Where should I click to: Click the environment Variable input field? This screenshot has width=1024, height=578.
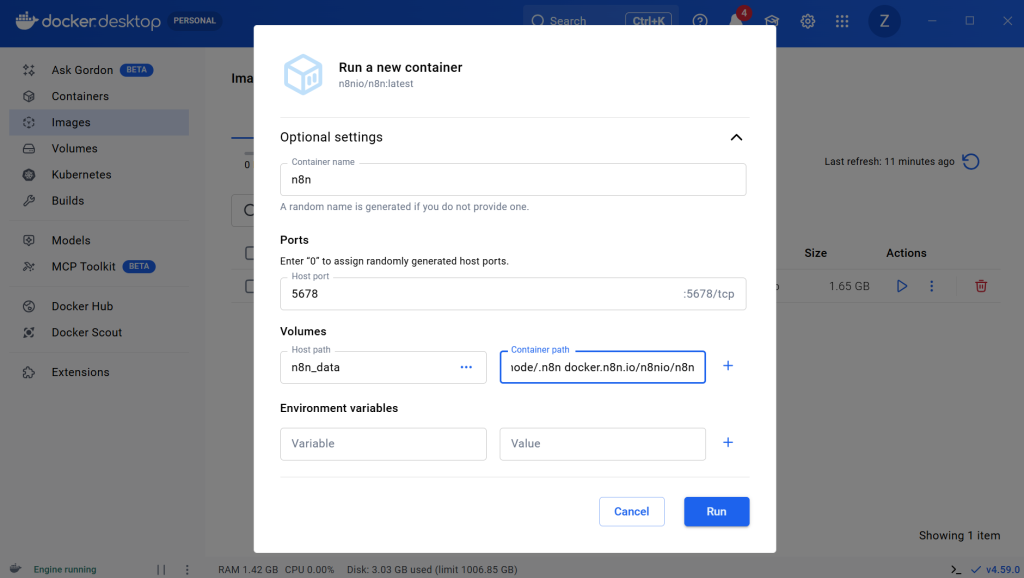click(383, 444)
